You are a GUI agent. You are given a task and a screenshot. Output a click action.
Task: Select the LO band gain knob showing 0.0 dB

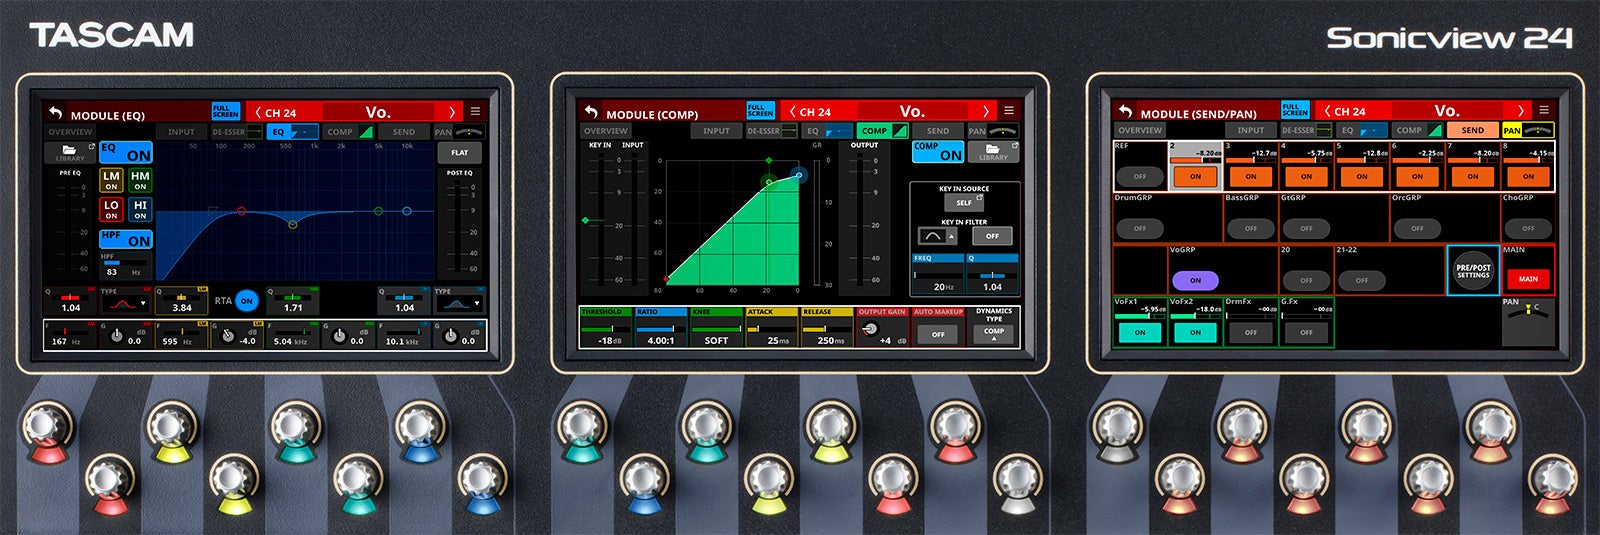(116, 336)
